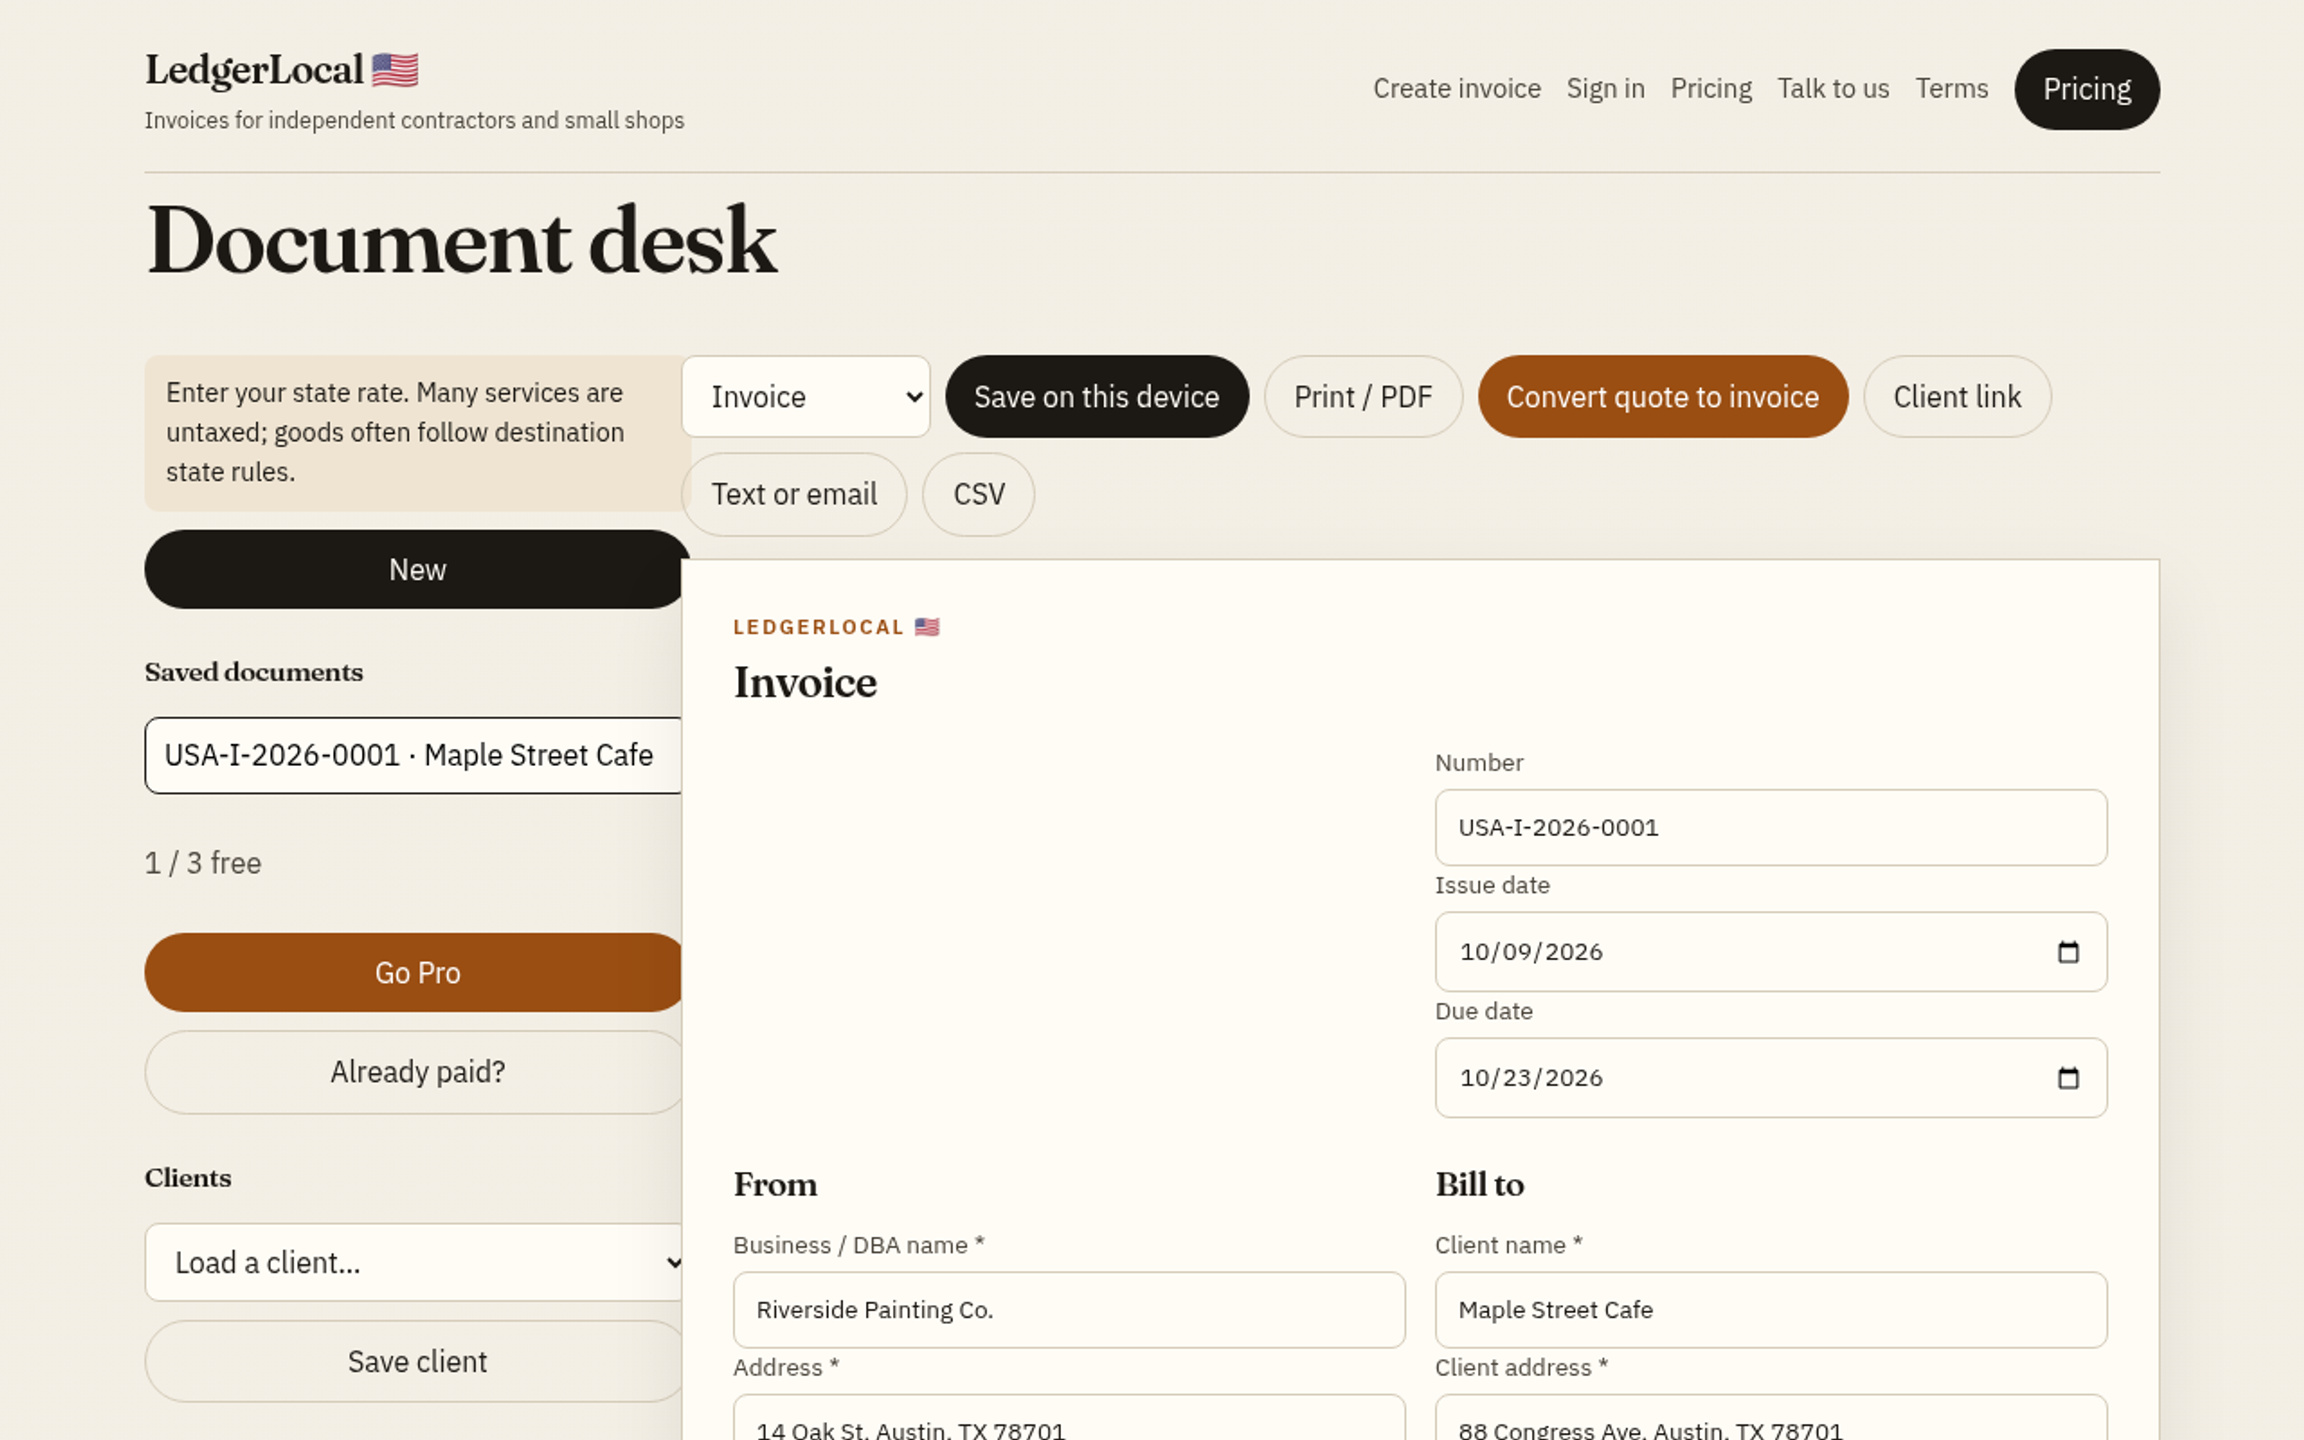Screen dimensions: 2304x1440
Task: Click the Business / DBA name field
Action: coord(1069,1310)
